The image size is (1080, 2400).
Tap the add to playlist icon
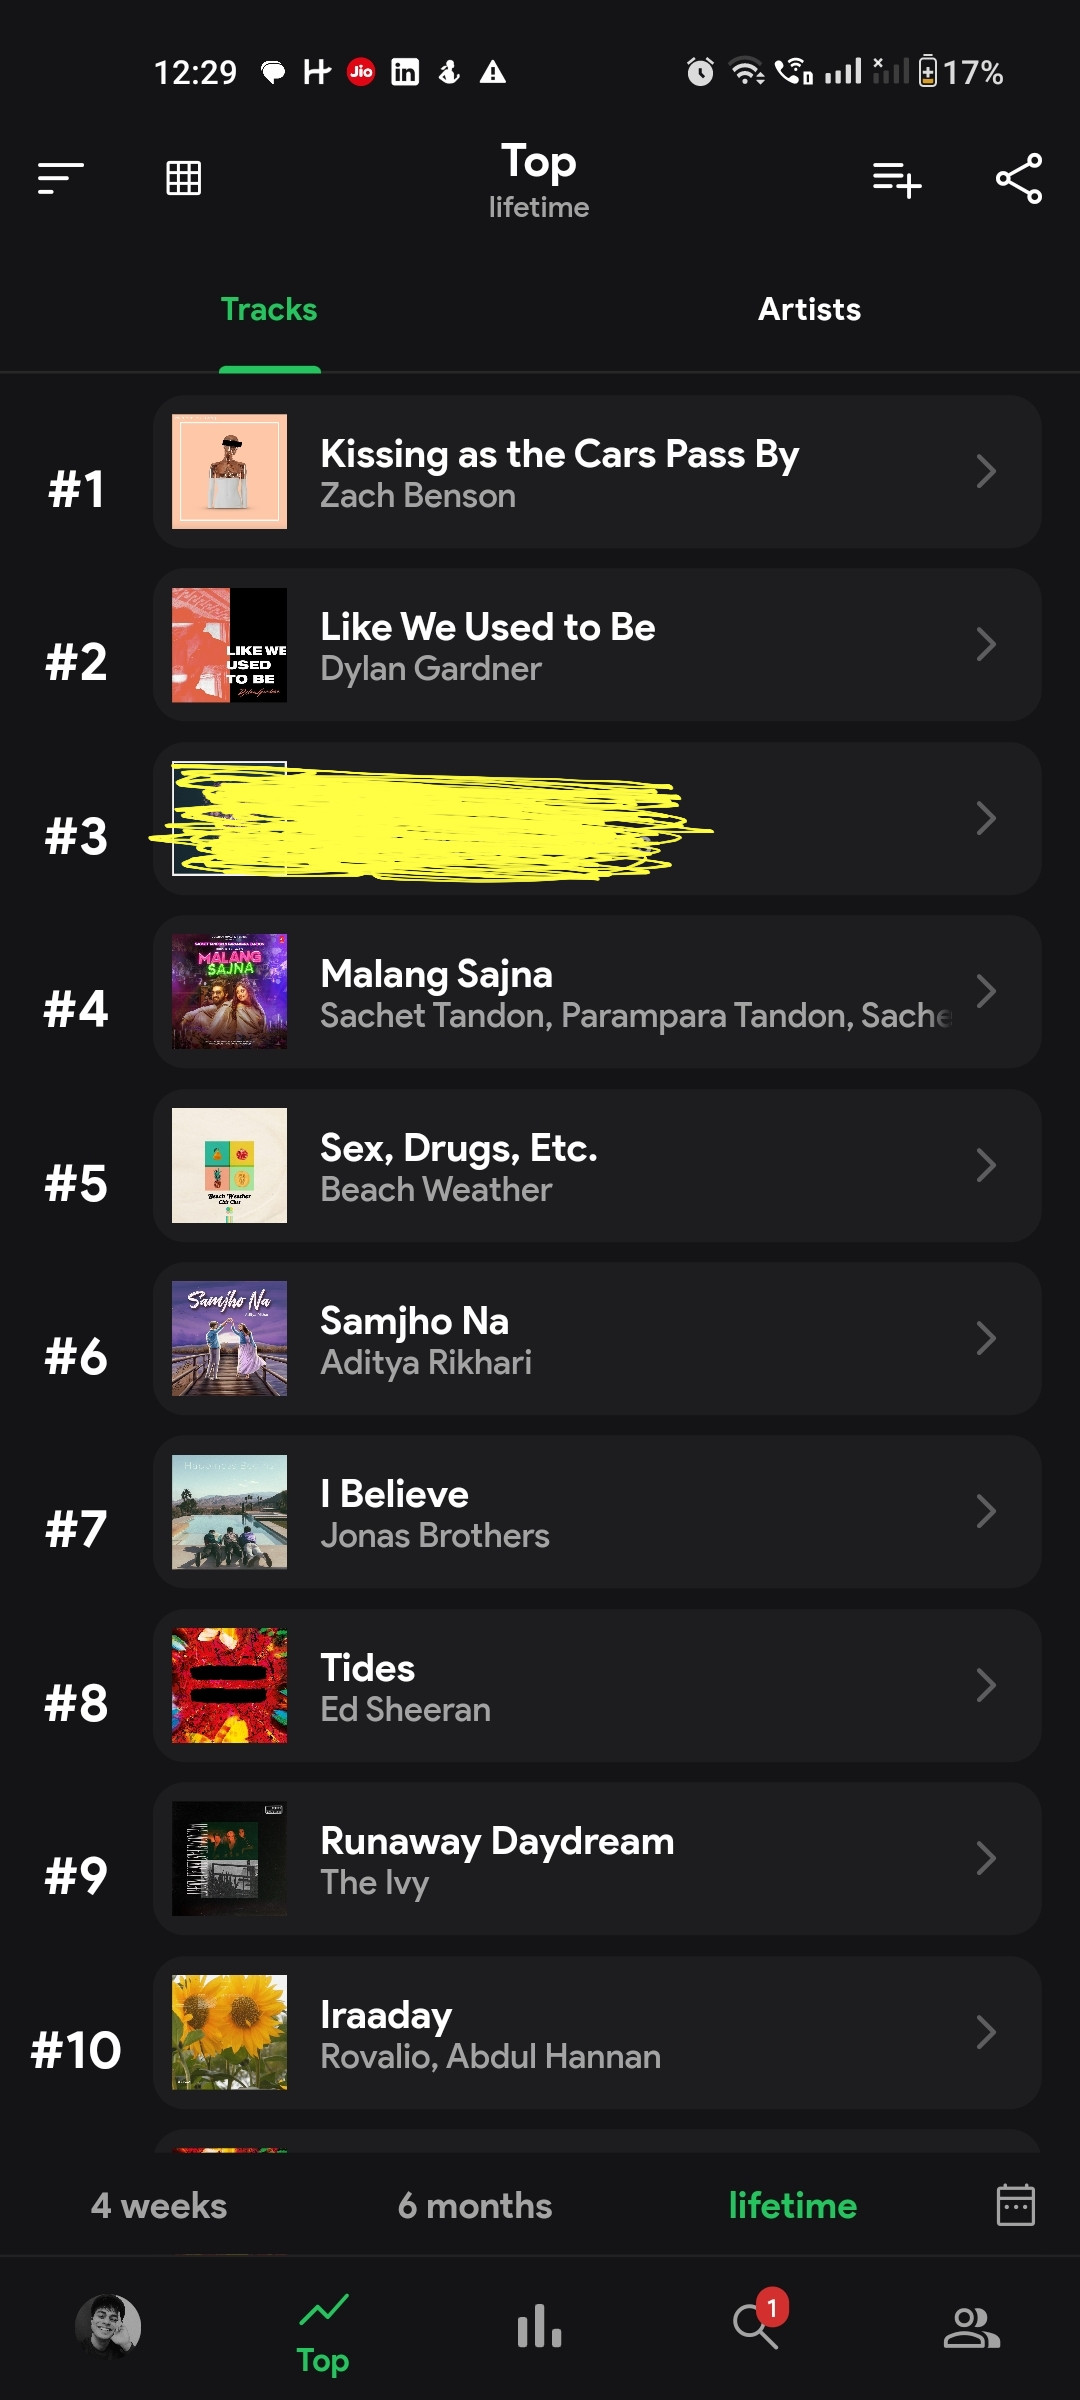[897, 180]
